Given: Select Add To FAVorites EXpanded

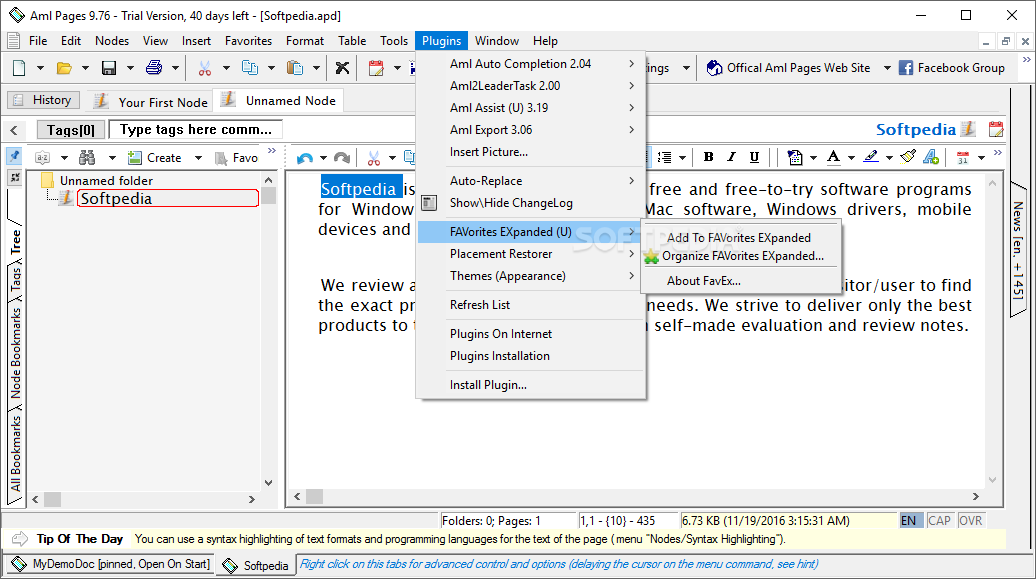Looking at the screenshot, I should click(x=739, y=238).
